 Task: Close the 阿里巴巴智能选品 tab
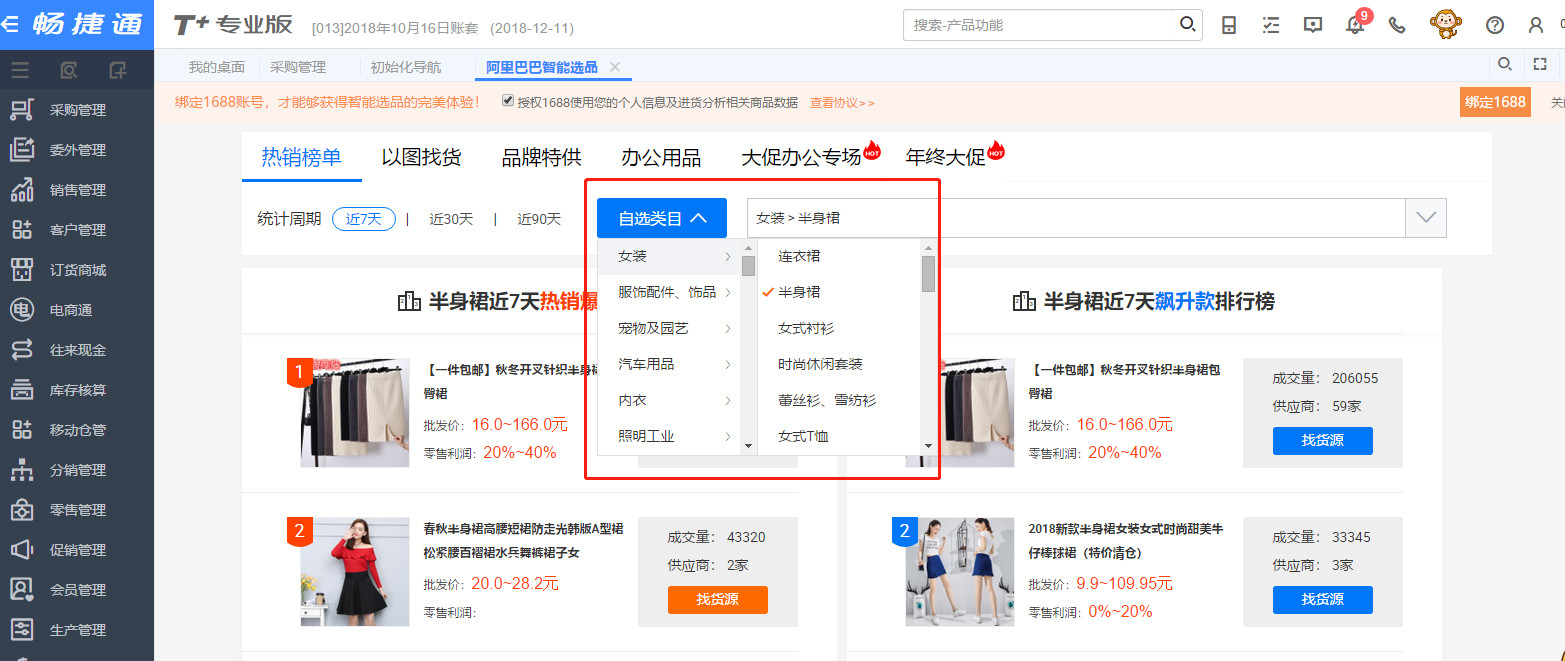click(615, 67)
